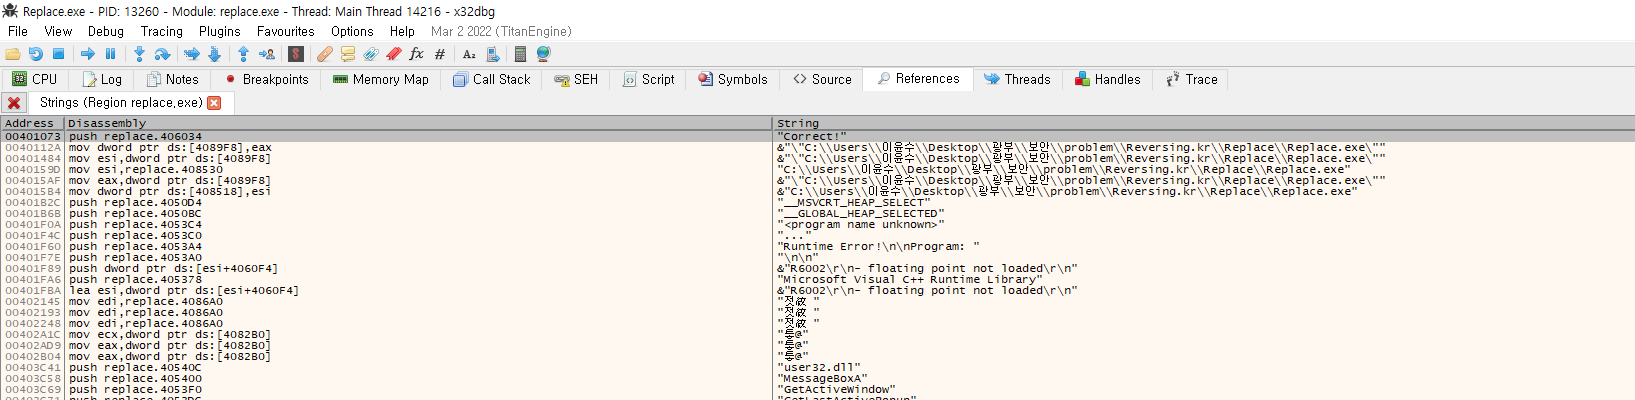Open the Tracing menu
This screenshot has width=1635, height=400.
[x=162, y=31]
